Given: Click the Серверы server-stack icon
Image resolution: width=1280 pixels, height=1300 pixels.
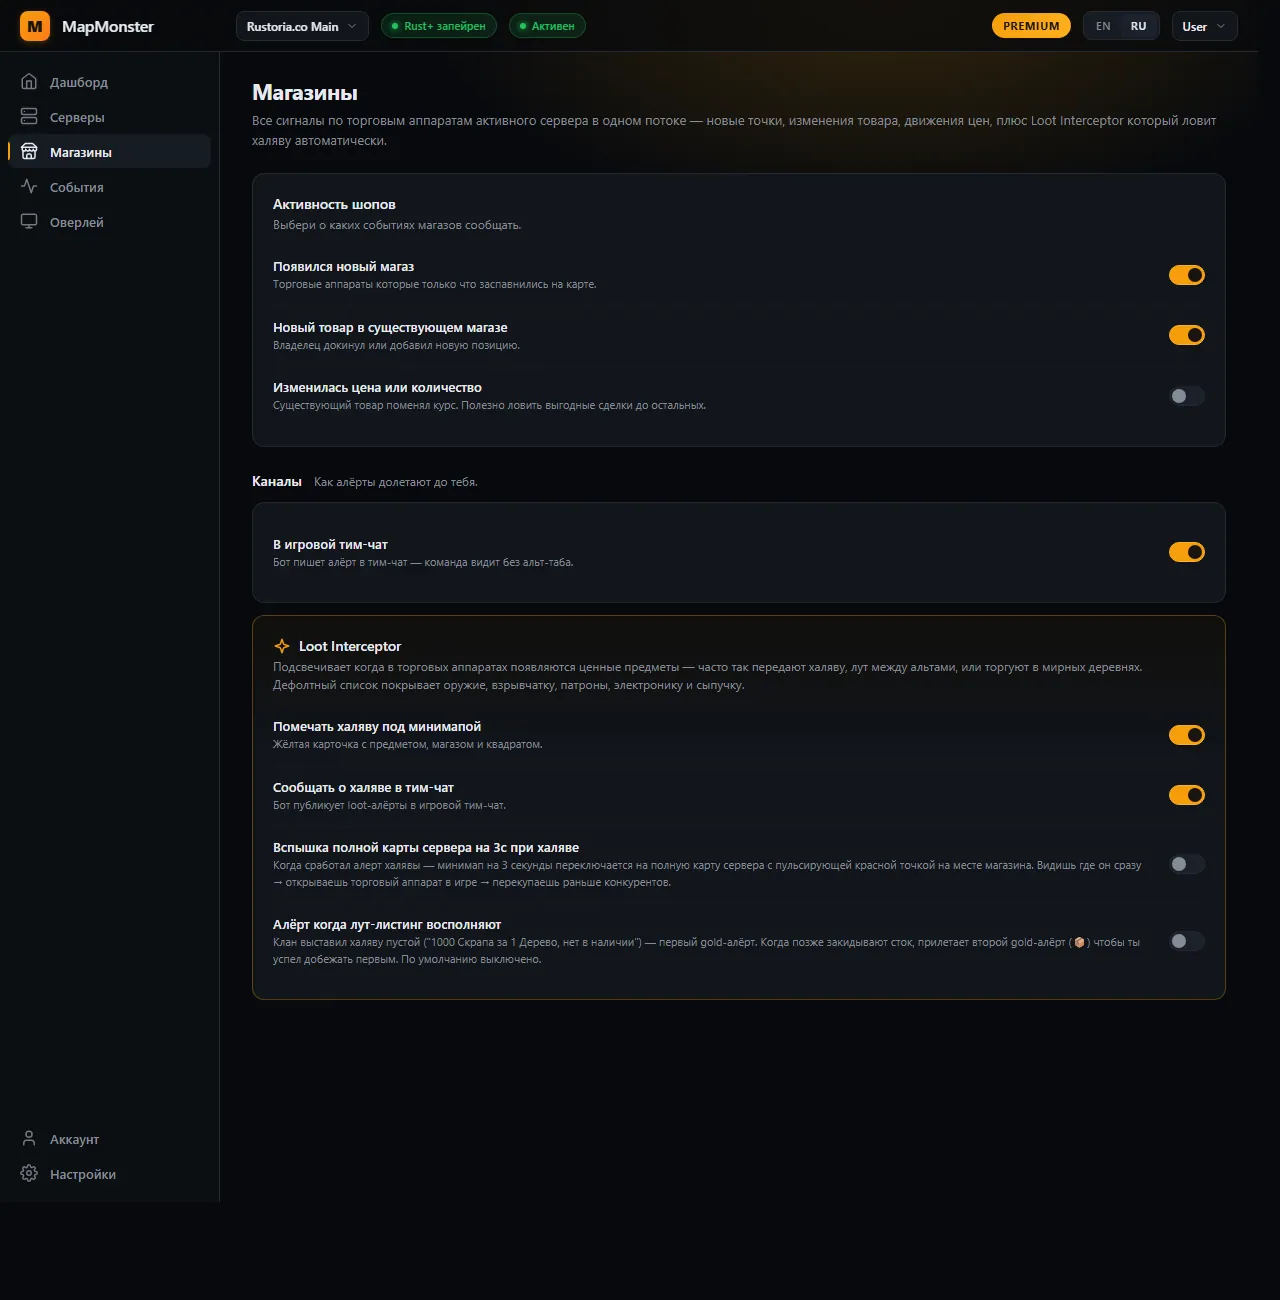Looking at the screenshot, I should pyautogui.click(x=29, y=117).
